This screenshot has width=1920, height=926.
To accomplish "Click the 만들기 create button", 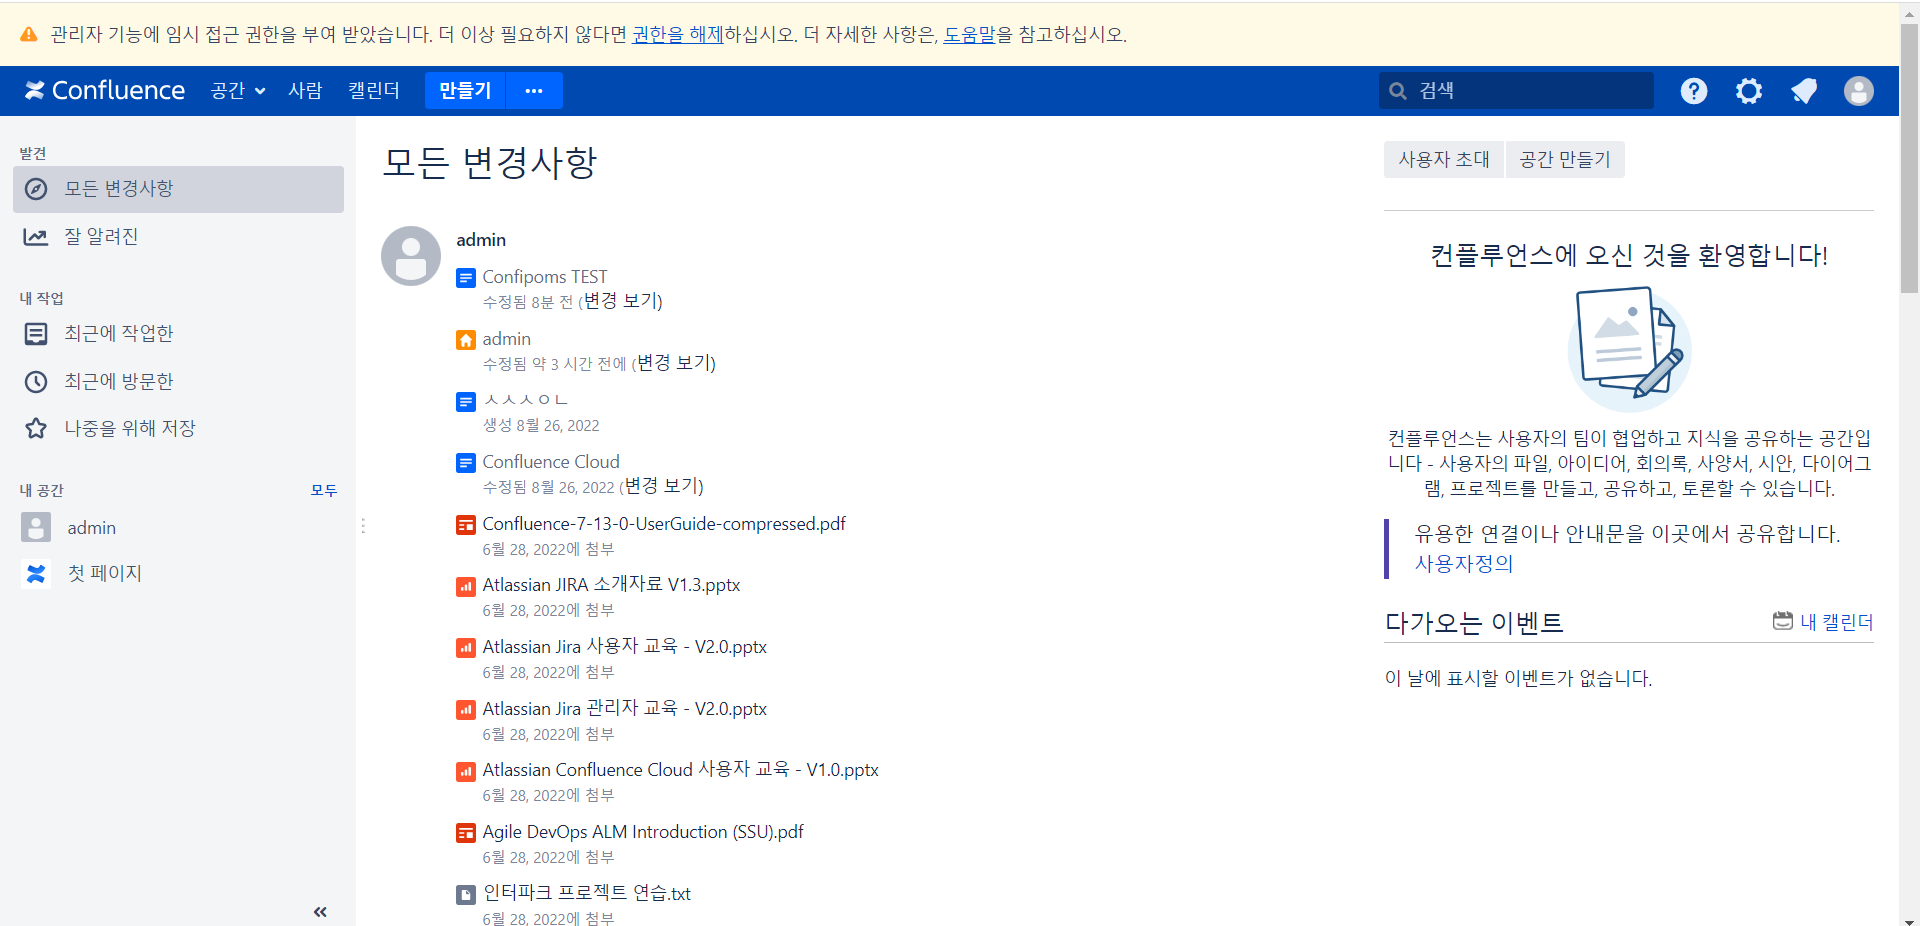I will pyautogui.click(x=465, y=91).
